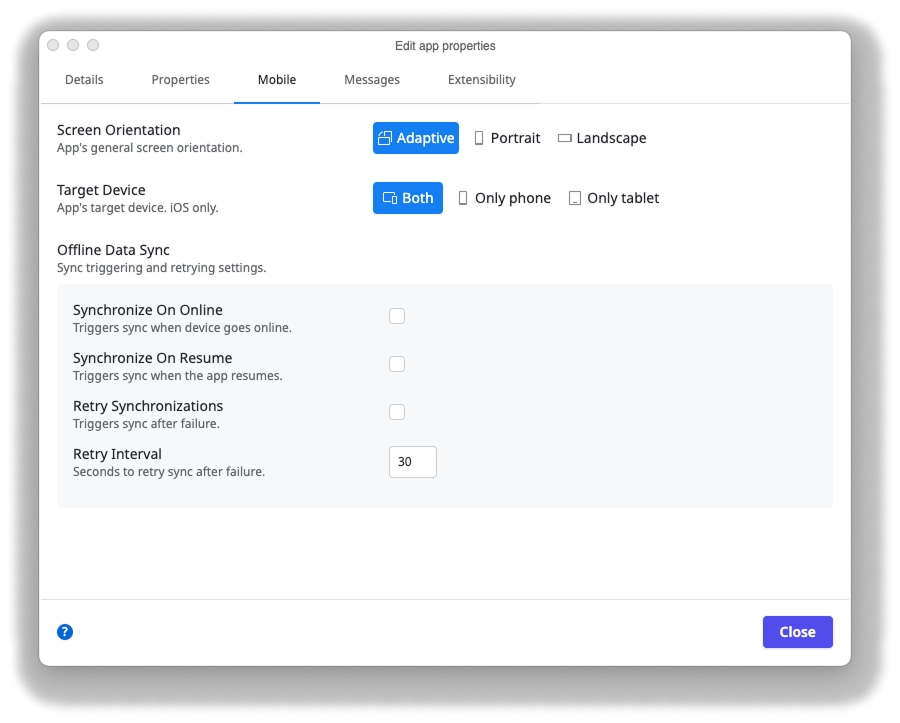
Task: Check the Retry Synchronizations box
Action: point(397,412)
